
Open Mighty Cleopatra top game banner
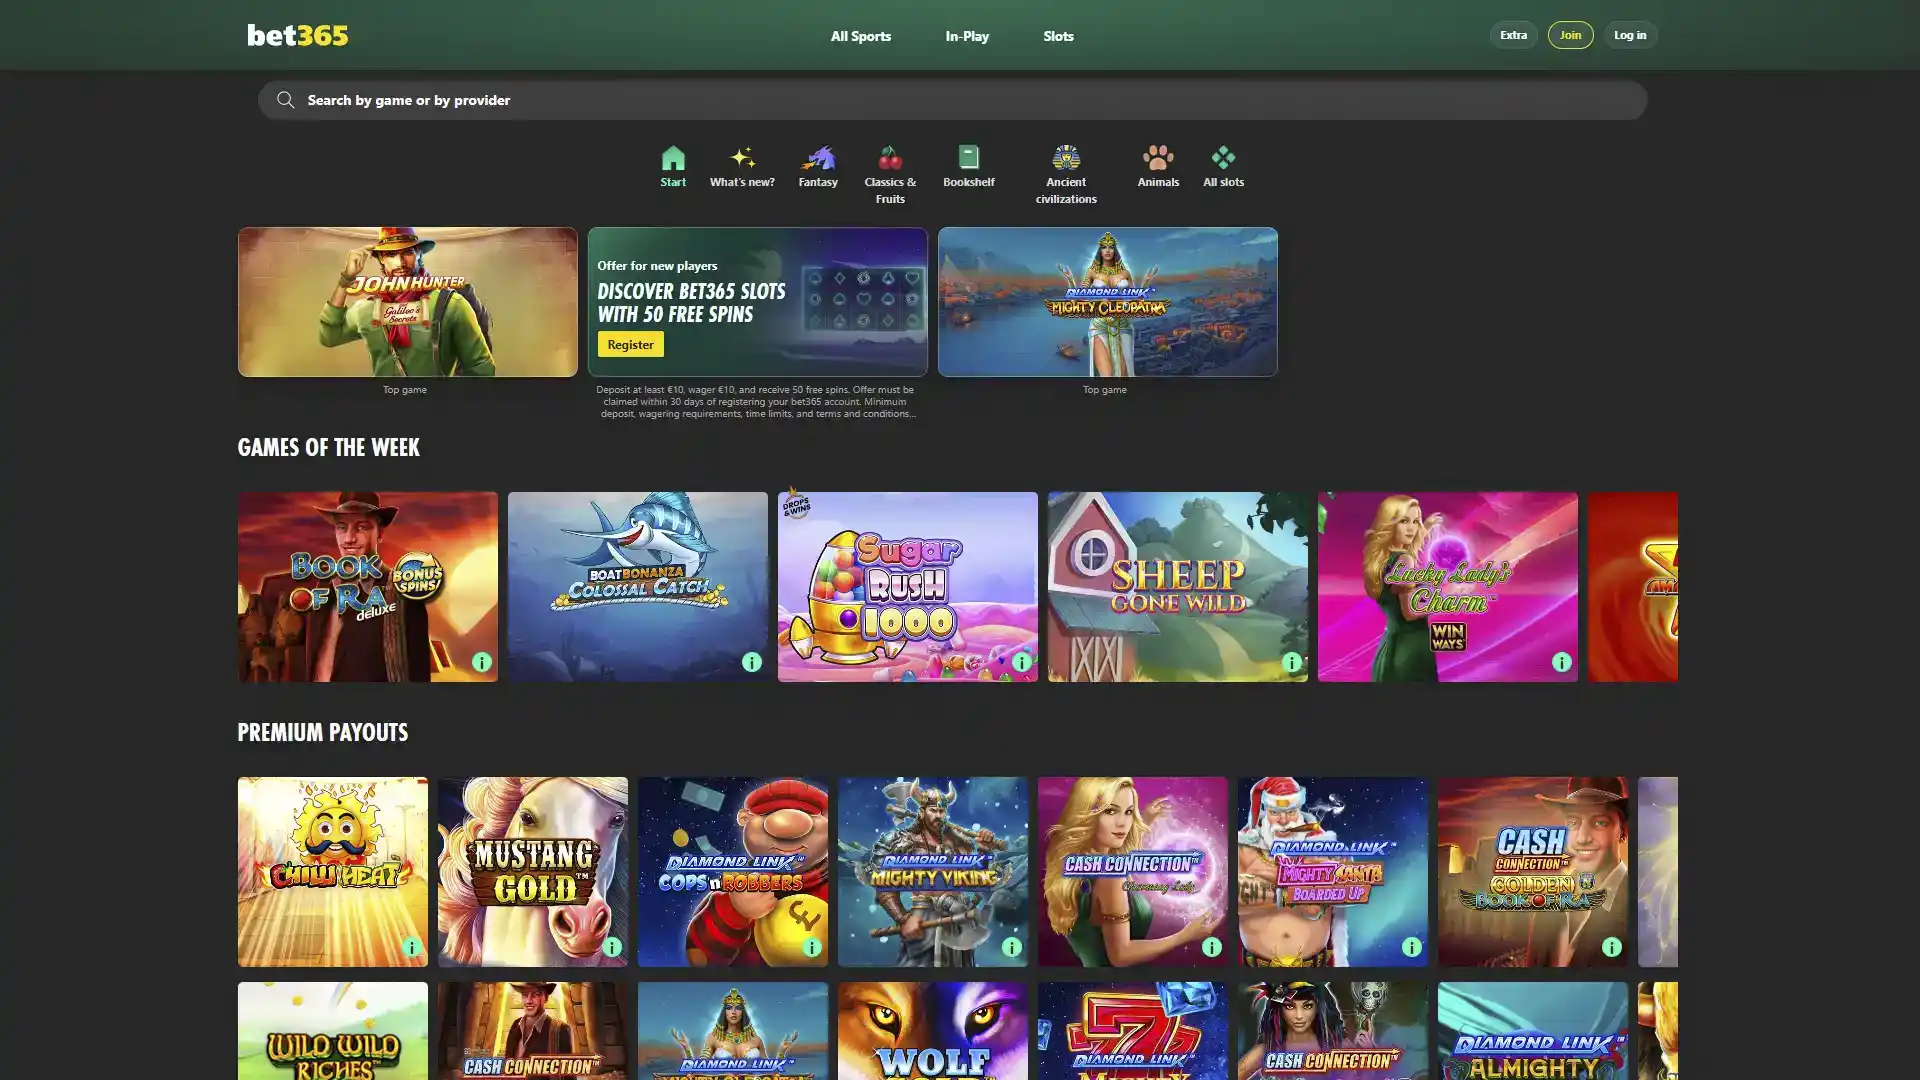pos(1108,302)
